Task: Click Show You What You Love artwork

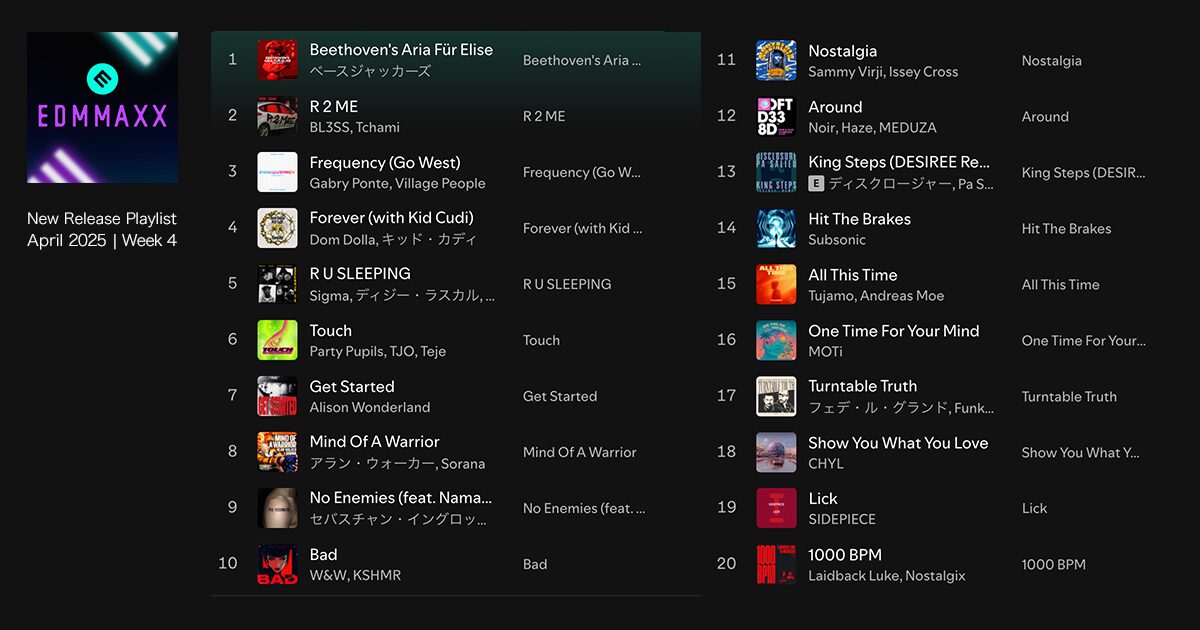Action: (x=776, y=452)
